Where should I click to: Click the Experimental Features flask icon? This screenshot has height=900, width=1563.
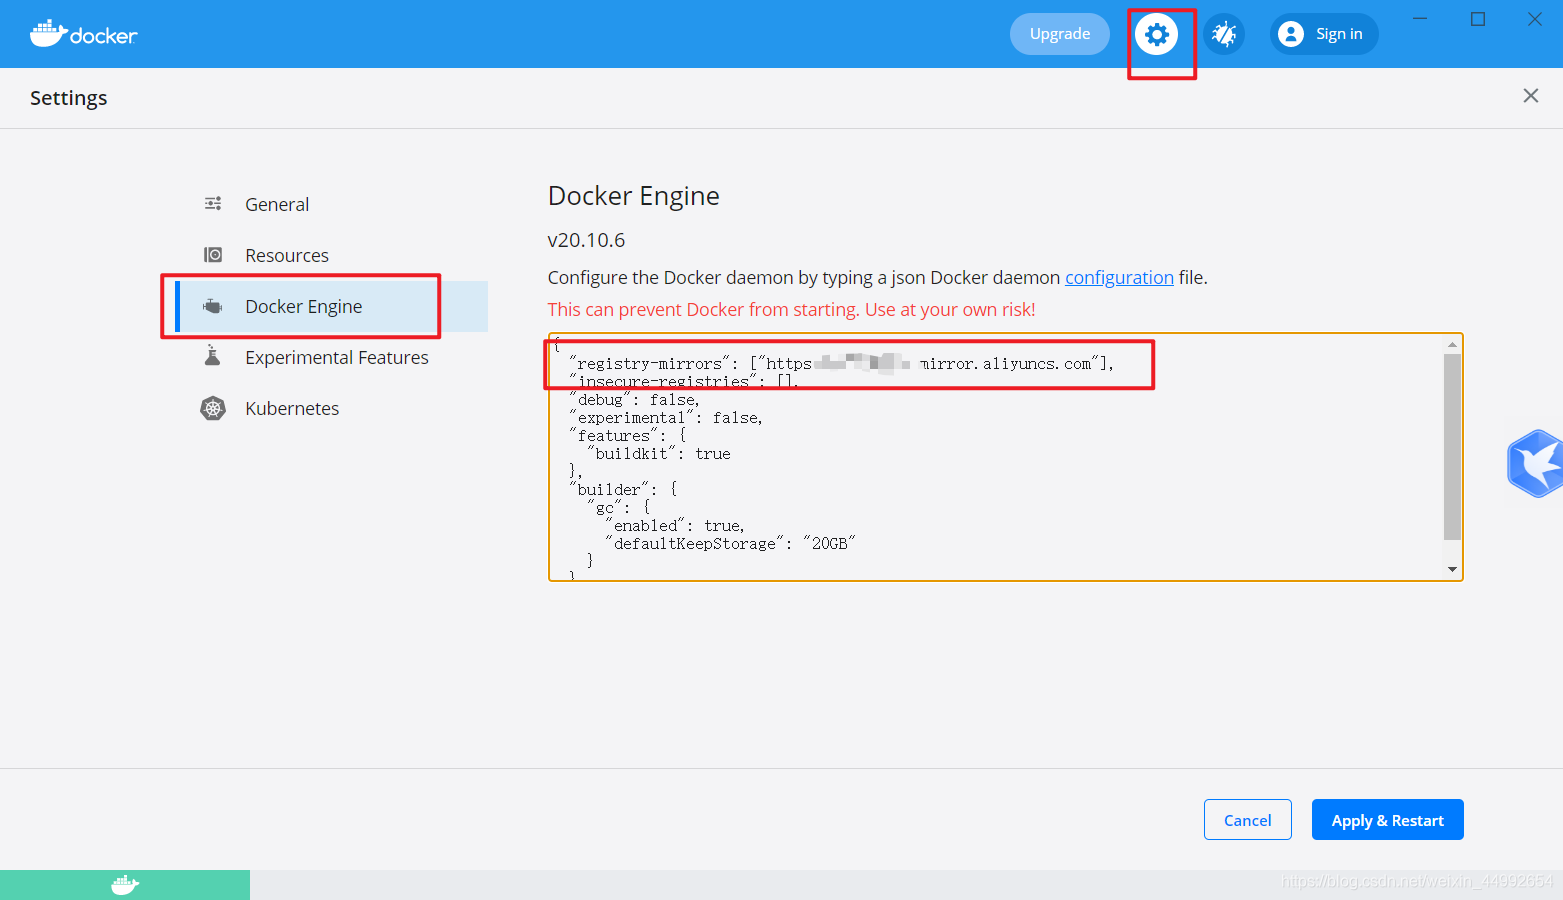coord(213,356)
